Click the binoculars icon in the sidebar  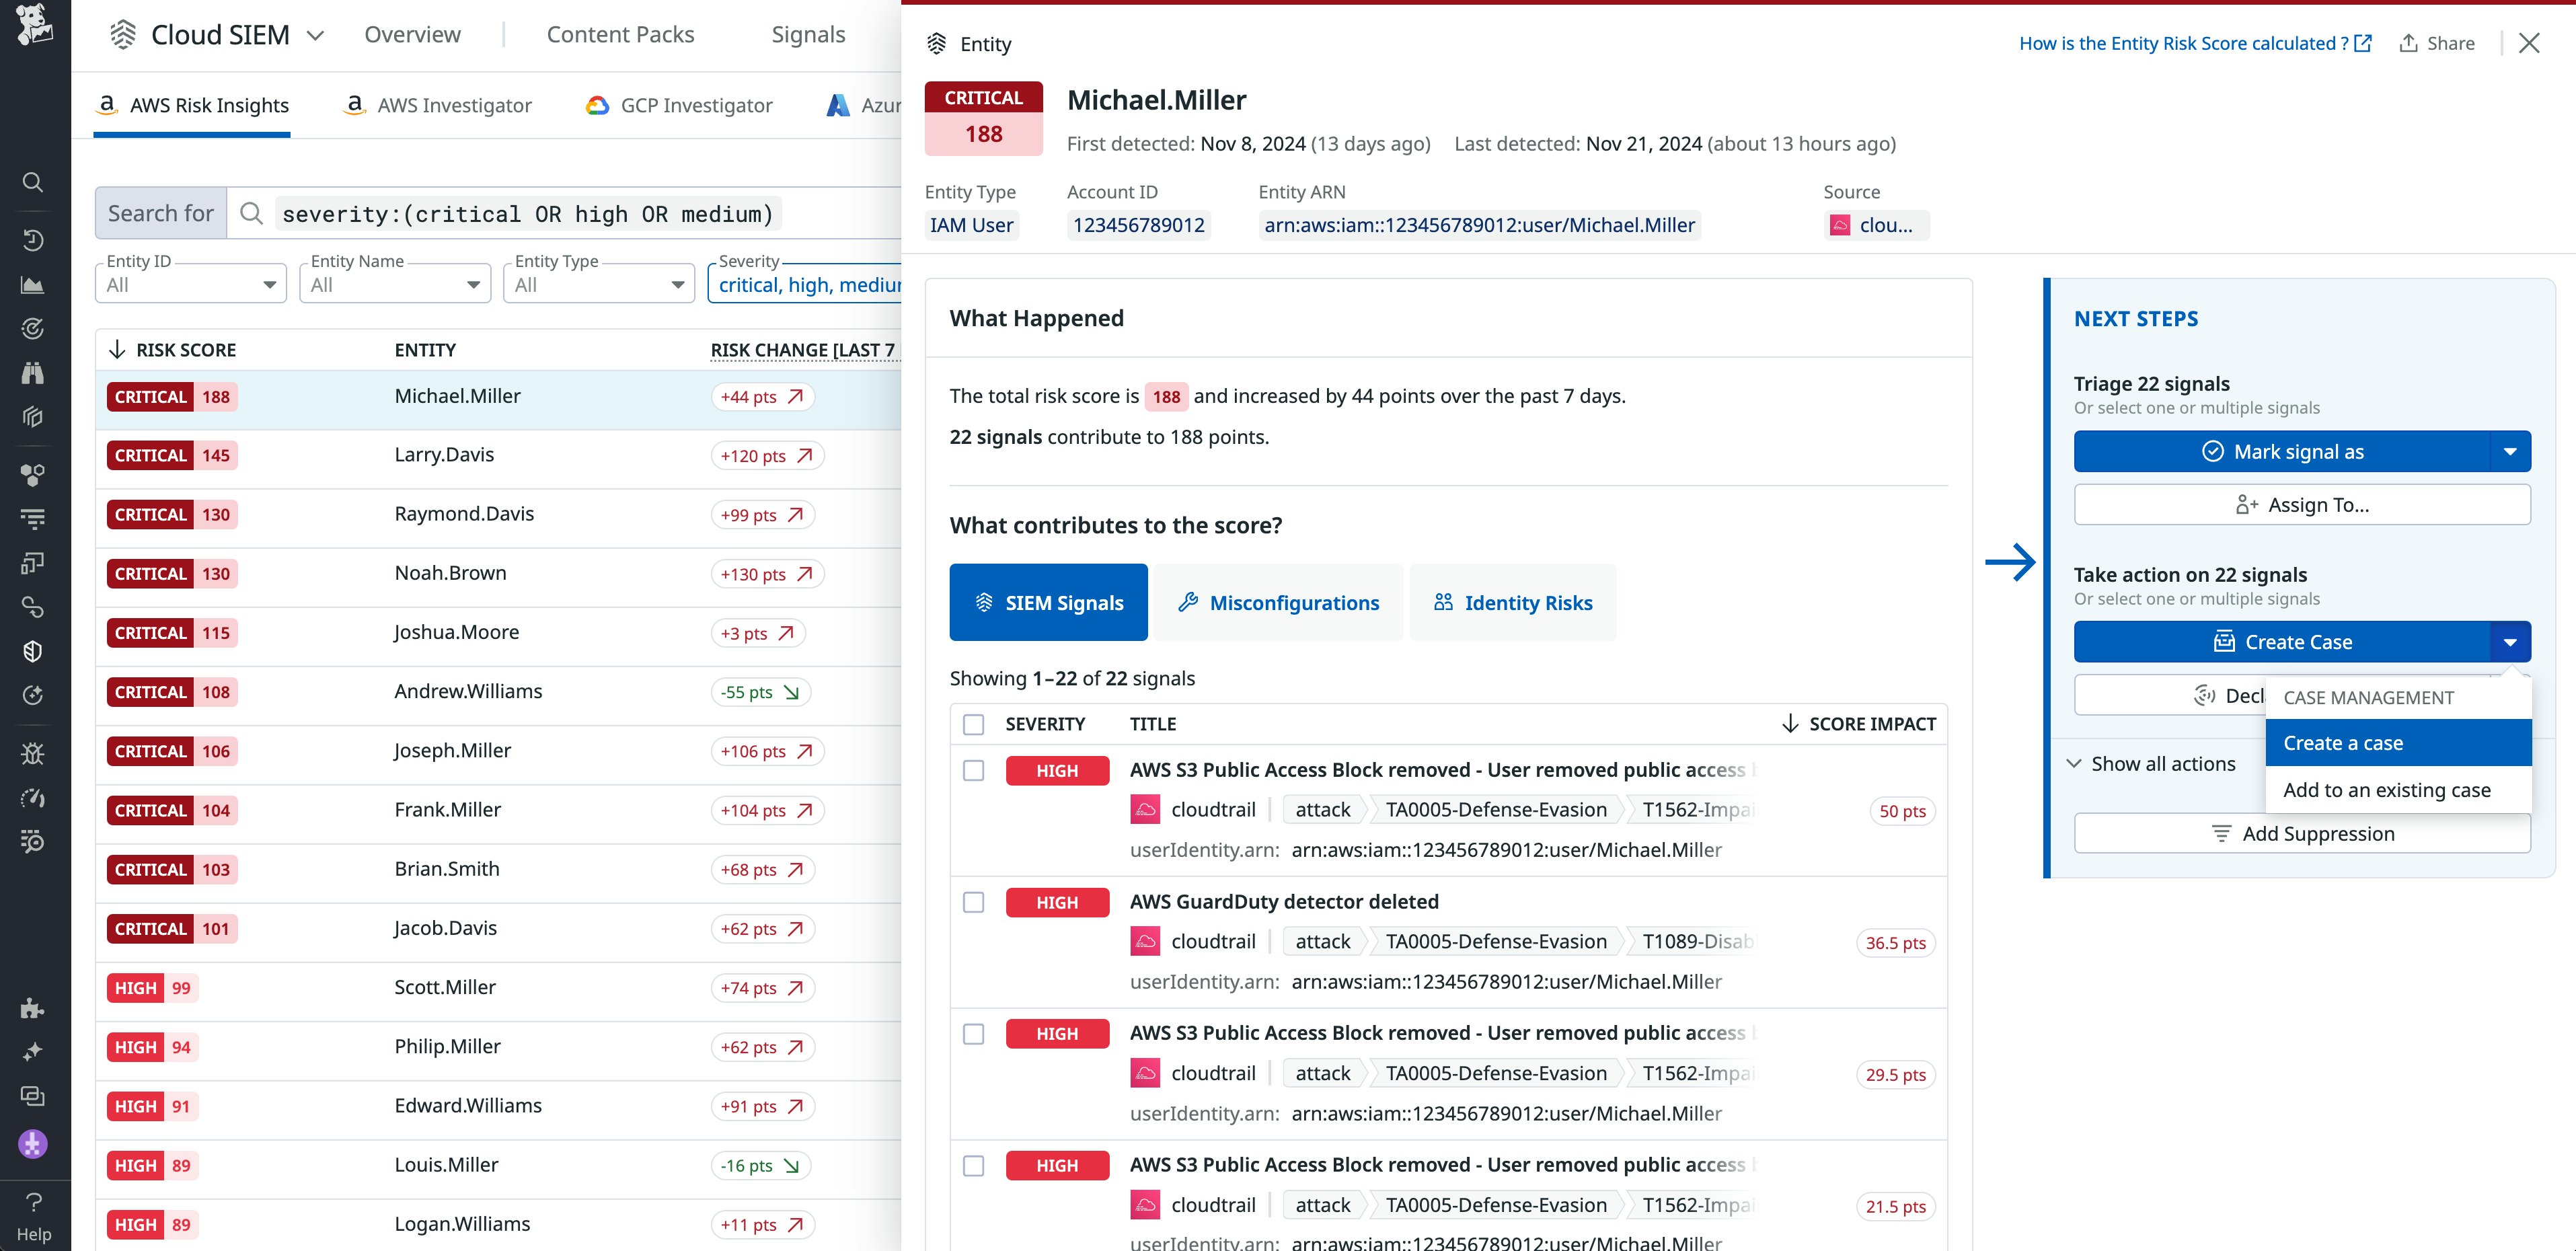(32, 373)
